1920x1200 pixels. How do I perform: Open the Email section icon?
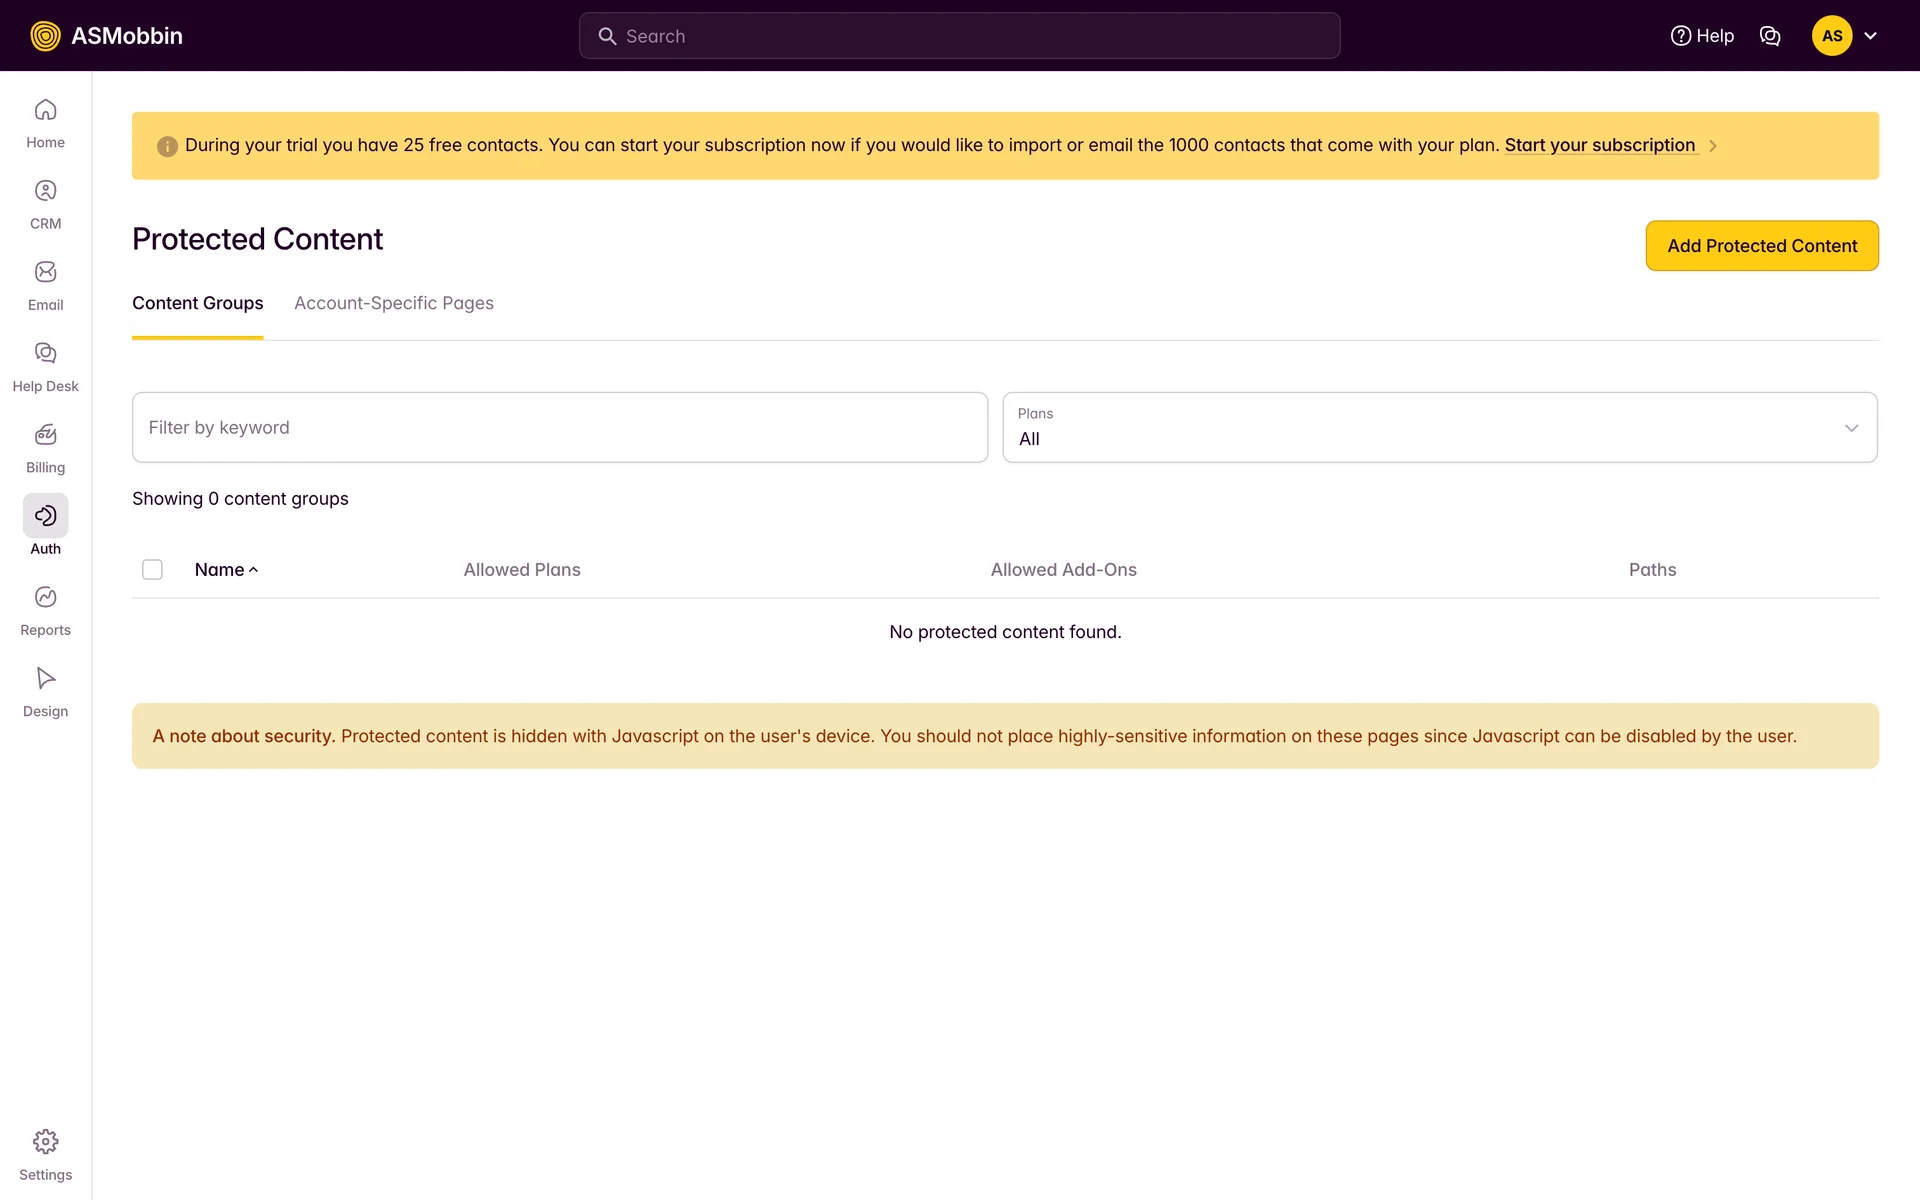point(45,286)
